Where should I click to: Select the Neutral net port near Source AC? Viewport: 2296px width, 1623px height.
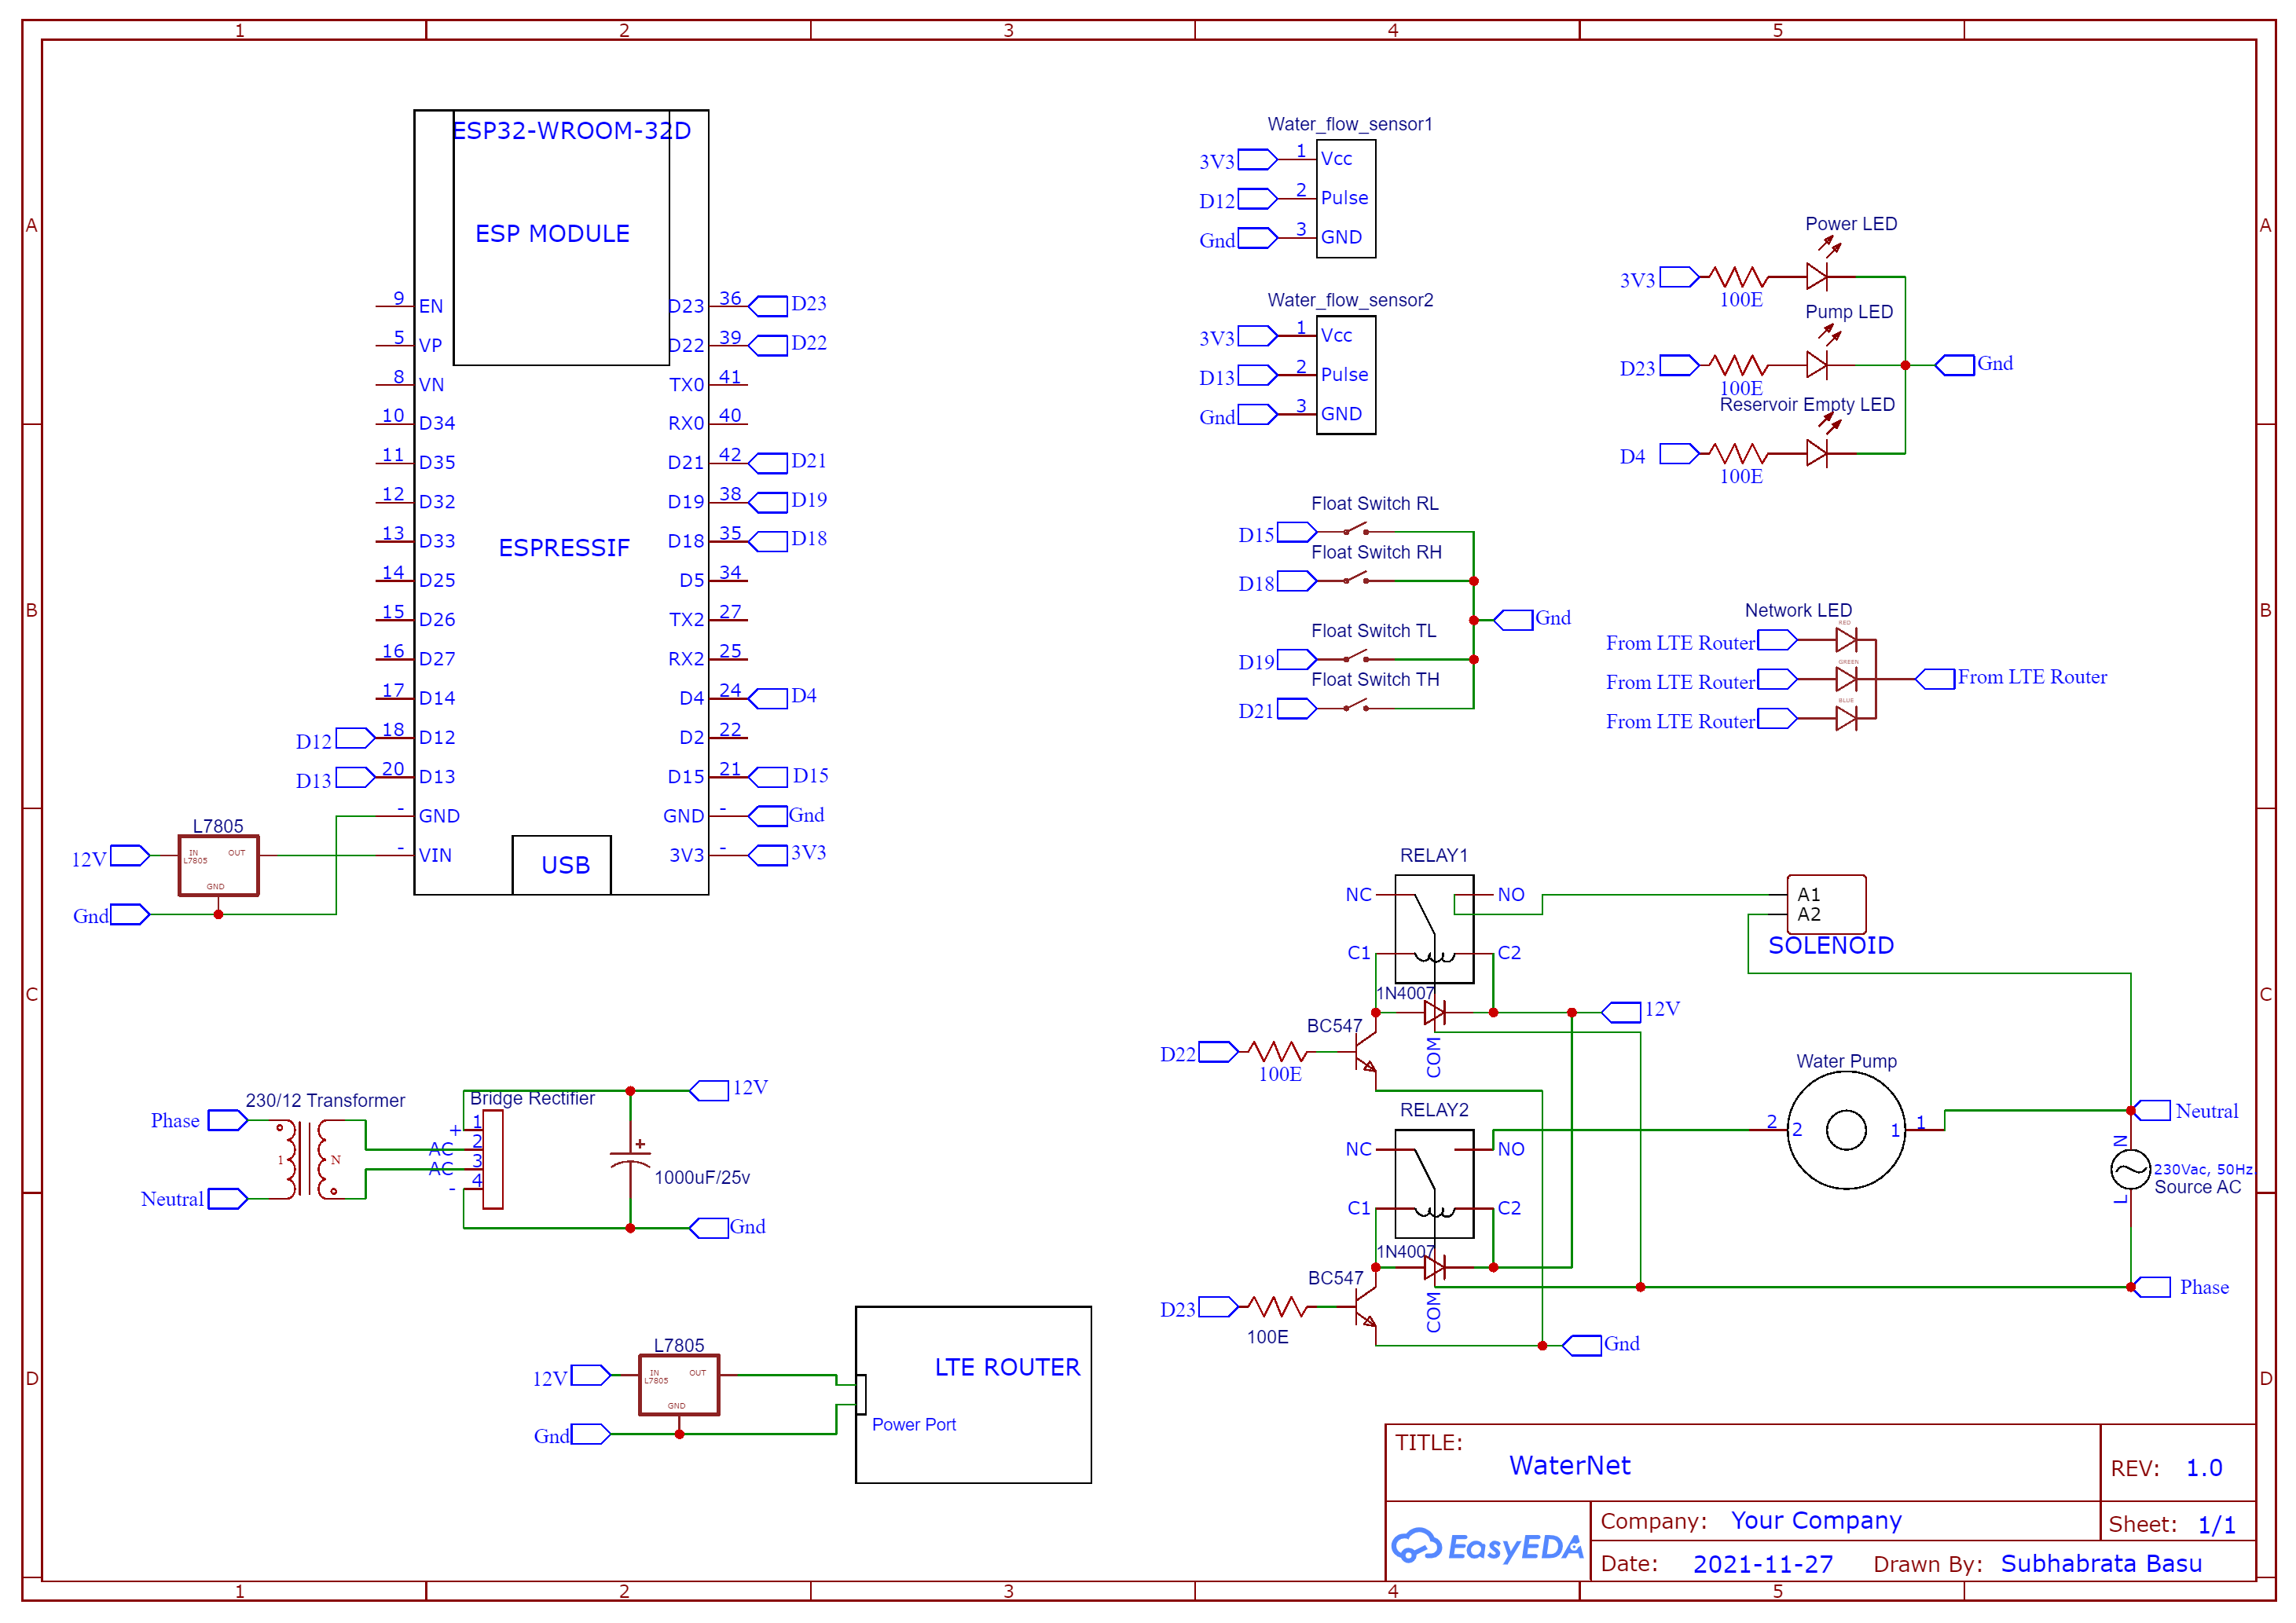click(2150, 1110)
